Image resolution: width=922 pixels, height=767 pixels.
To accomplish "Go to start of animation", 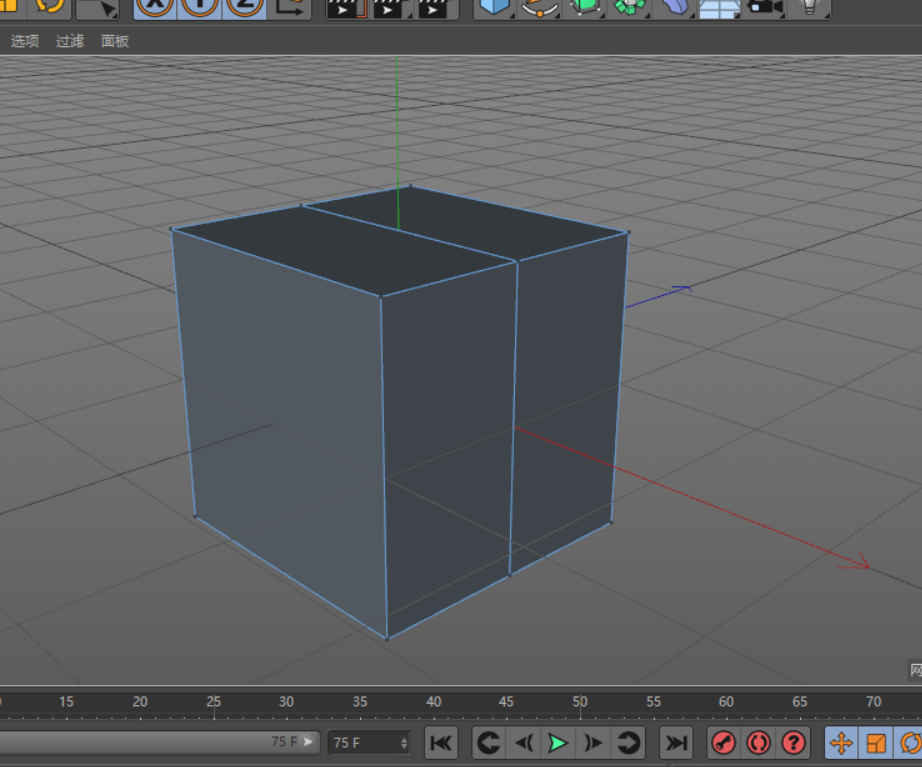I will [441, 743].
